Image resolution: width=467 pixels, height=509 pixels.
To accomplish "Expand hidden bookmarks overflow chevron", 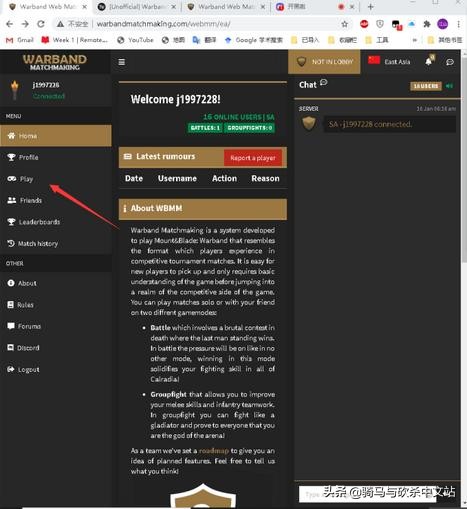I will click(415, 40).
